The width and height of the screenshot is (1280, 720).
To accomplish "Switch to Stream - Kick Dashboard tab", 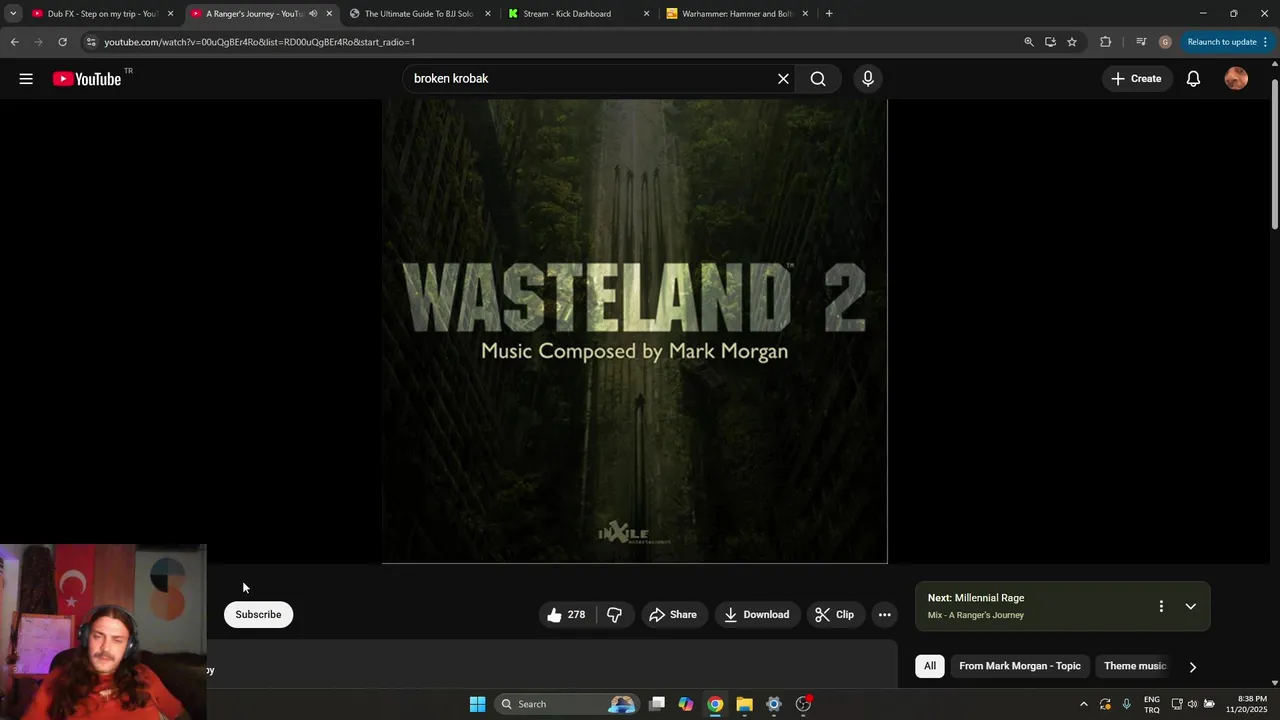I will click(x=567, y=14).
